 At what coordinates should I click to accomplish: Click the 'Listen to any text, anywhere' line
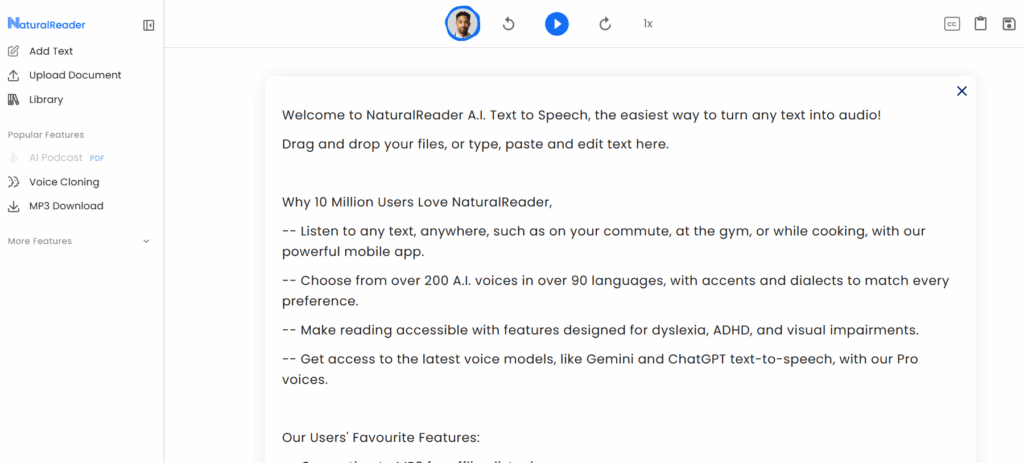pos(604,241)
